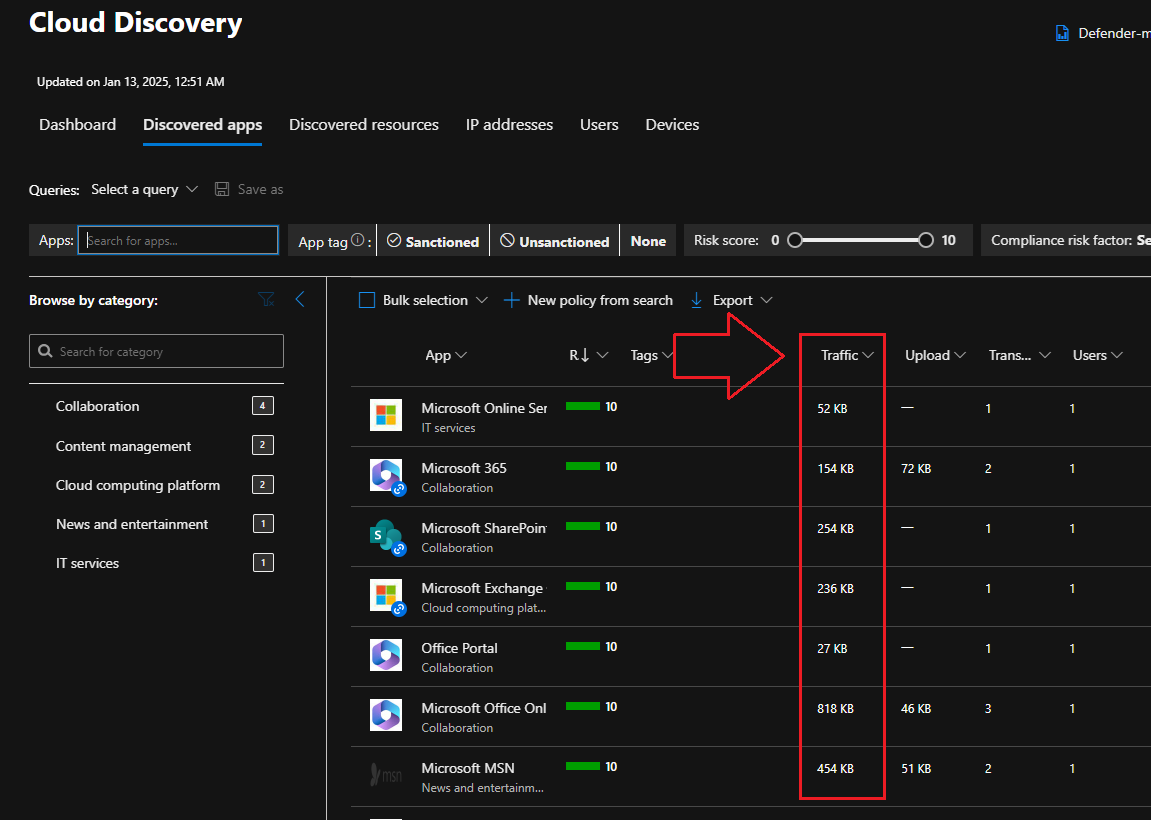Click the right handle of Risk score slider
Screen dimensions: 1151x820
[926, 240]
